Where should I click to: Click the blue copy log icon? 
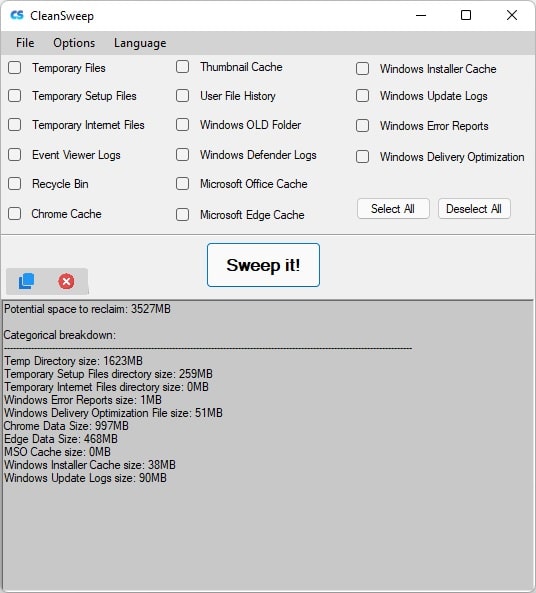point(26,281)
